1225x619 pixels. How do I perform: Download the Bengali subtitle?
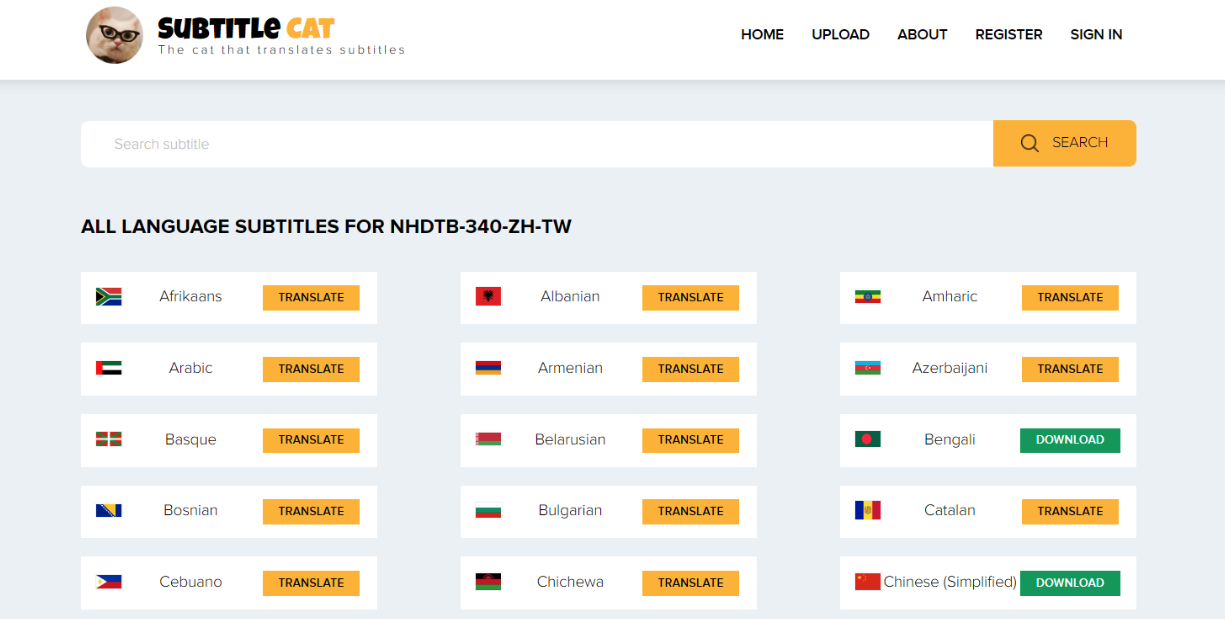[x=1070, y=440]
